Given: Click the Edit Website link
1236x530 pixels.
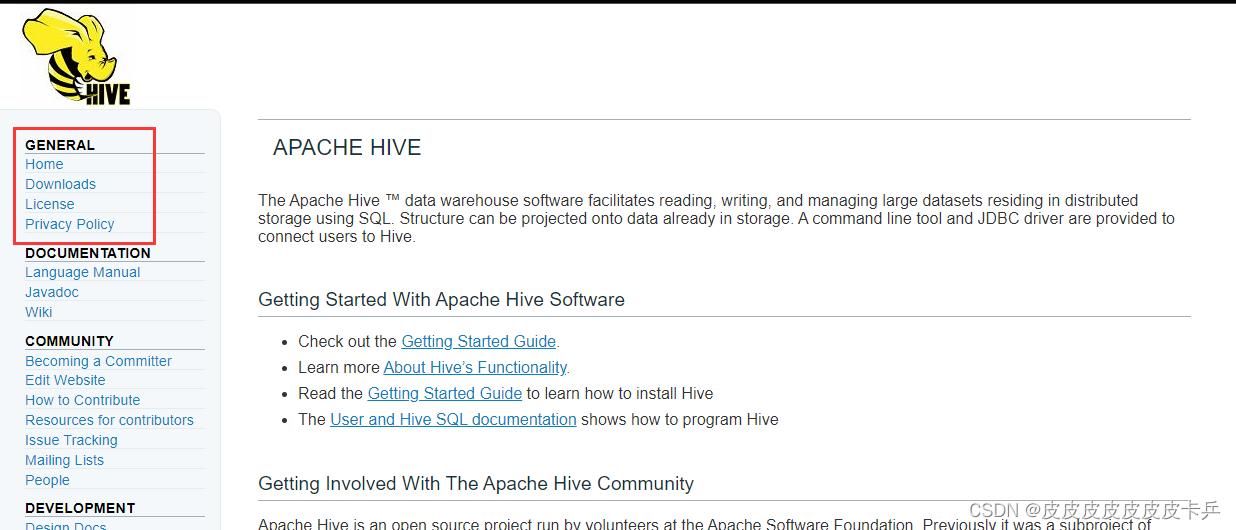Looking at the screenshot, I should [x=65, y=380].
